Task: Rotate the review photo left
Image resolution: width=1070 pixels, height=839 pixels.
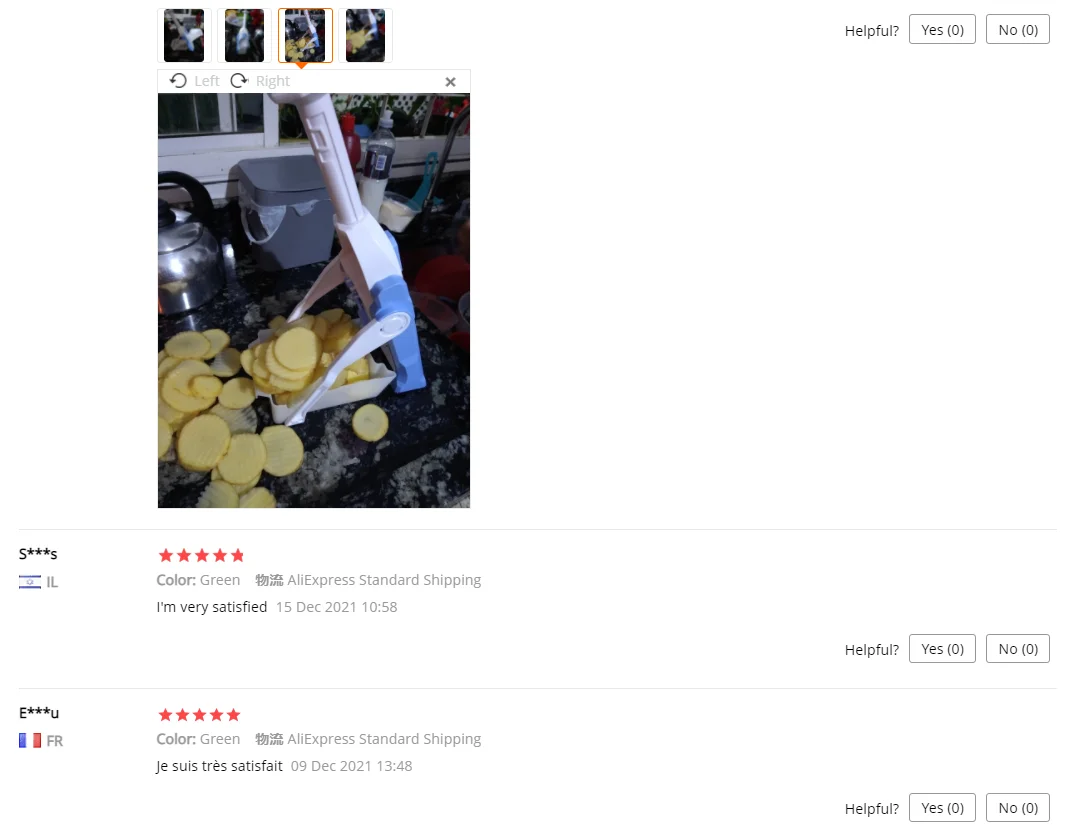Action: (x=194, y=81)
